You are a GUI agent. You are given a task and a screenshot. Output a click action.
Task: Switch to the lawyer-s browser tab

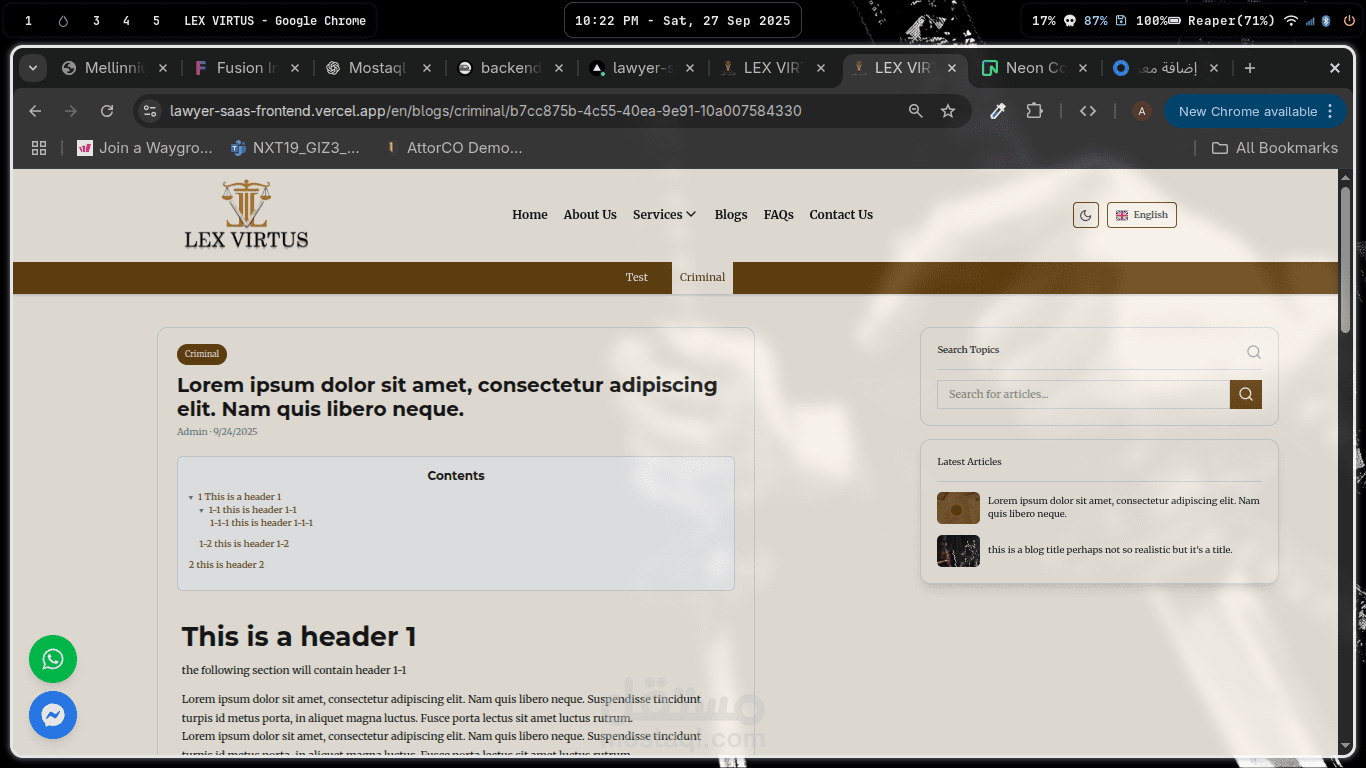(641, 68)
